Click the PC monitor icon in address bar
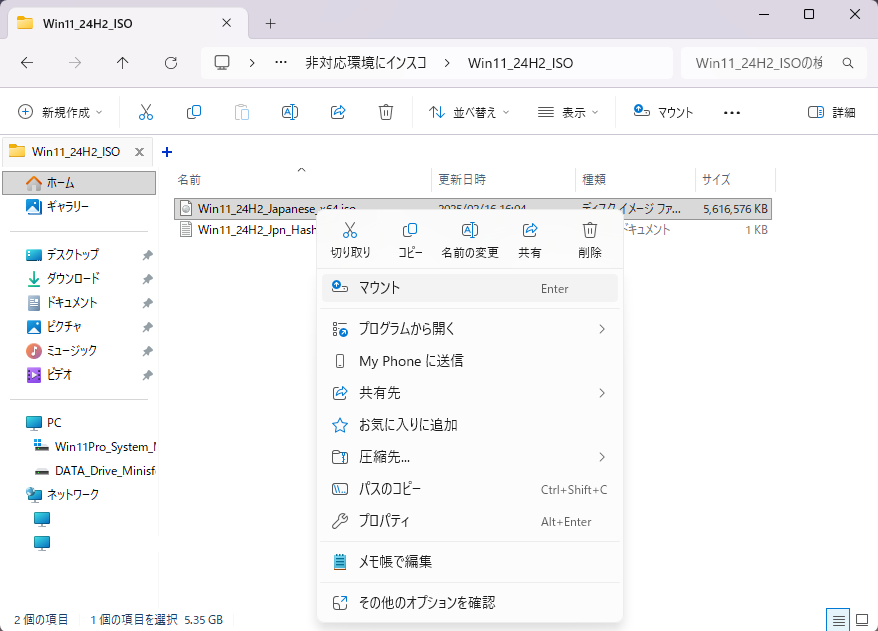878x631 pixels. [222, 63]
